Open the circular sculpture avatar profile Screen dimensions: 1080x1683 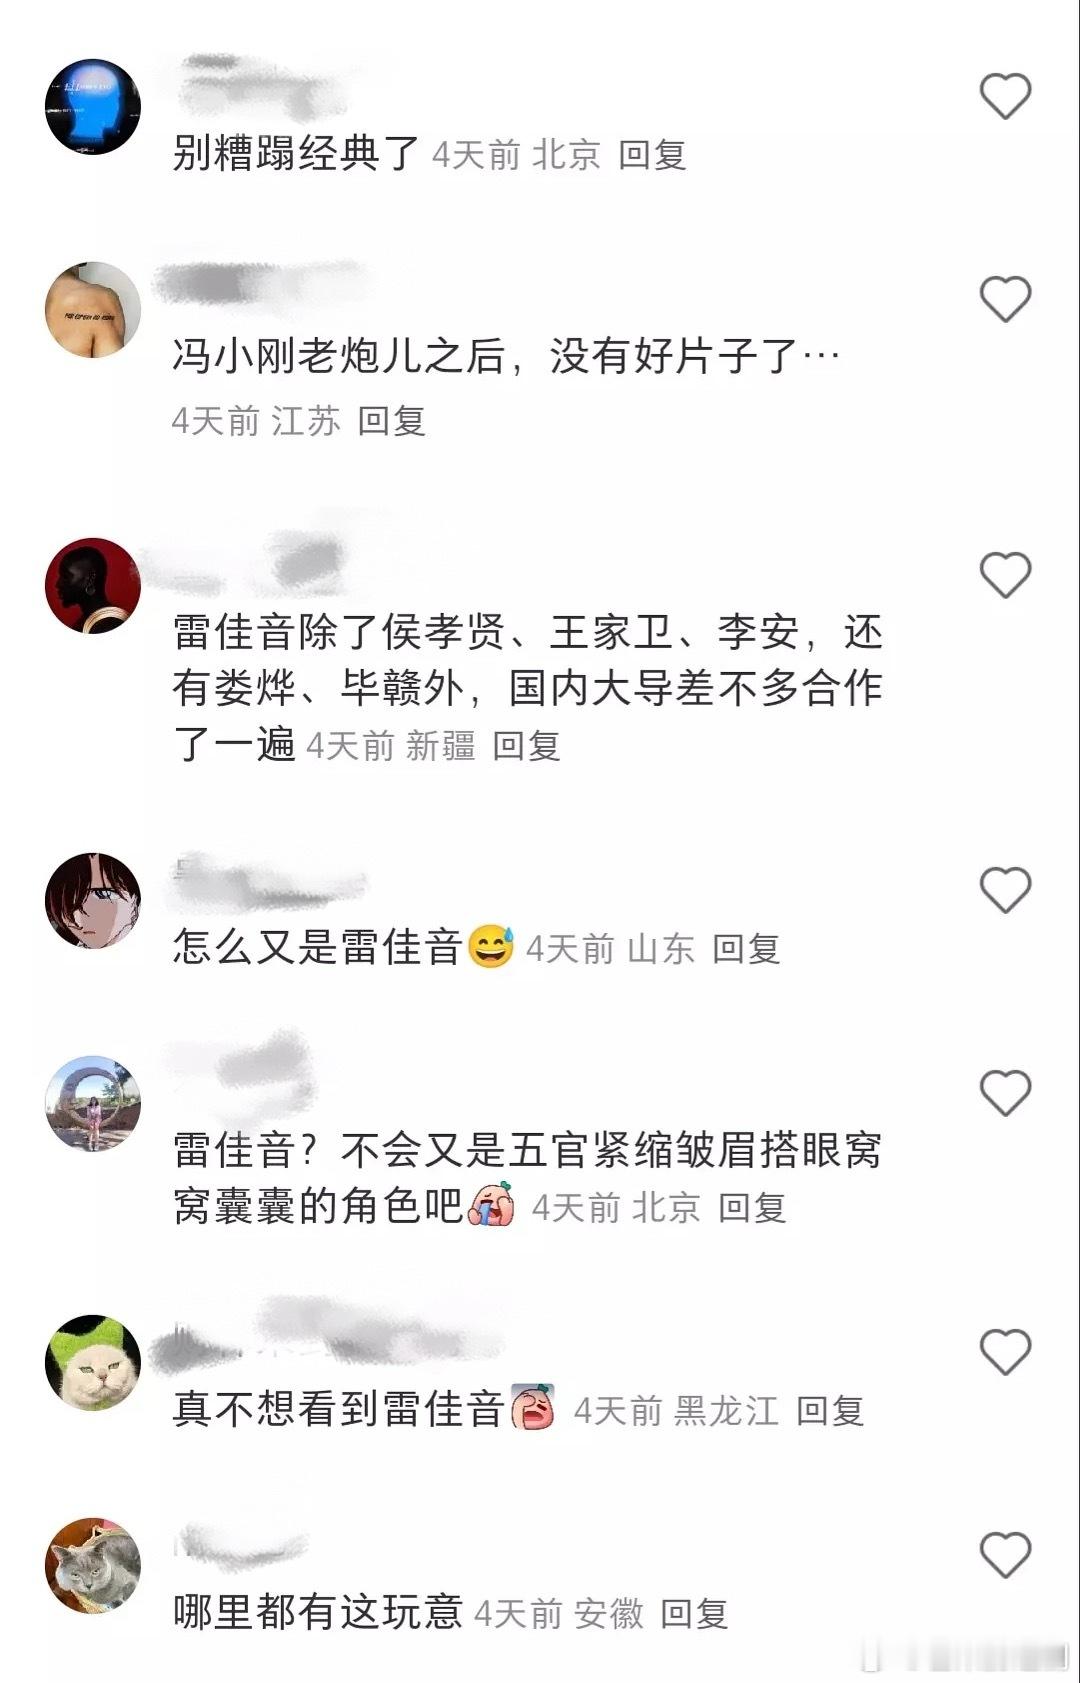(93, 1103)
